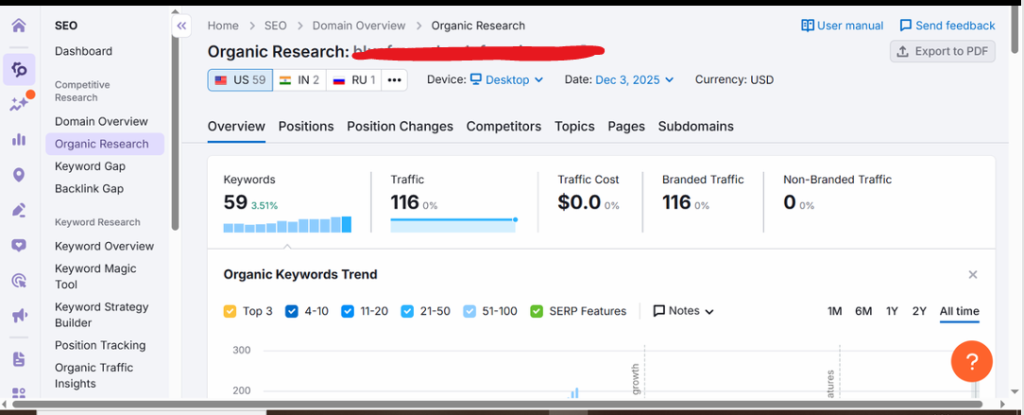Image resolution: width=1024 pixels, height=415 pixels.
Task: Switch to the Position Changes tab
Action: pyautogui.click(x=400, y=126)
